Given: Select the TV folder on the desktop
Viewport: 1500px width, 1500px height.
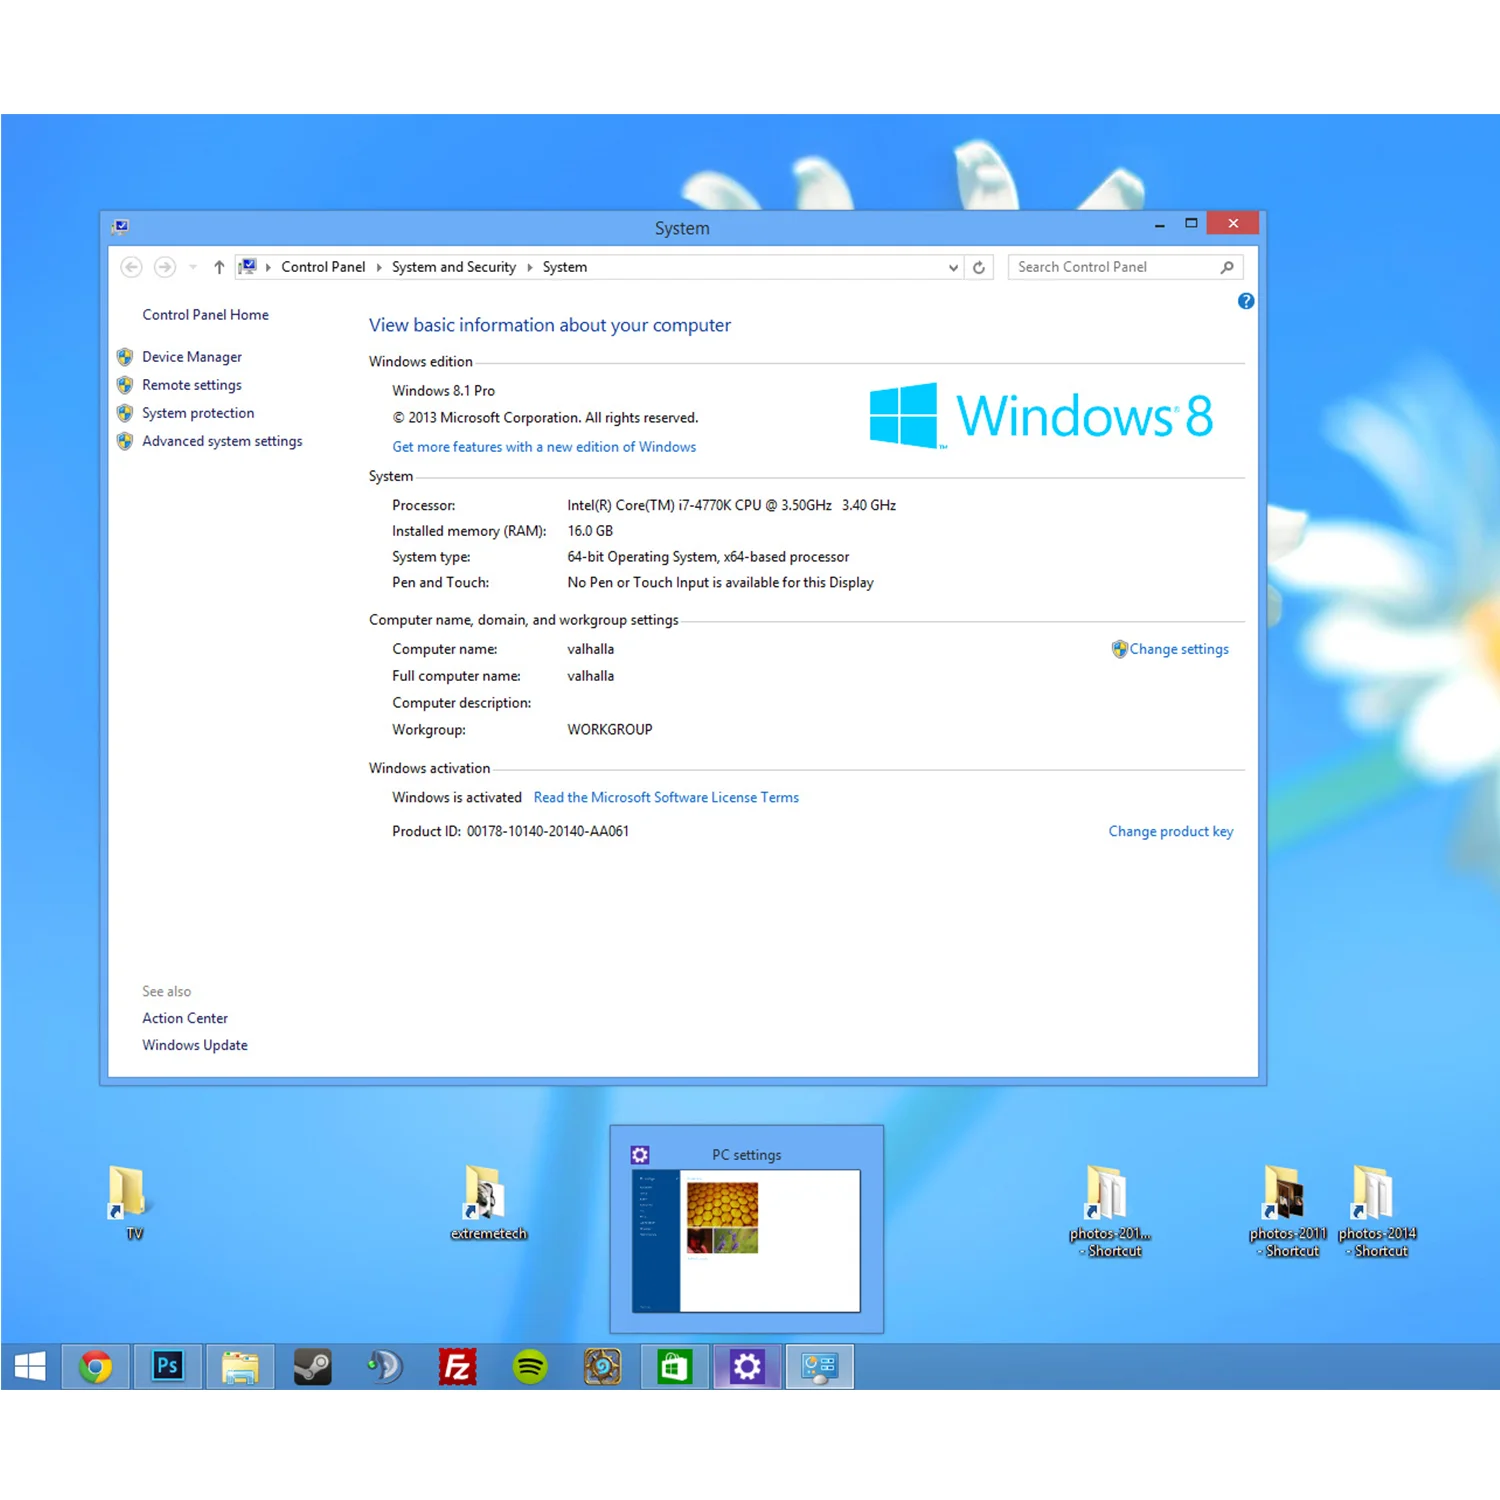Looking at the screenshot, I should coord(131,1203).
